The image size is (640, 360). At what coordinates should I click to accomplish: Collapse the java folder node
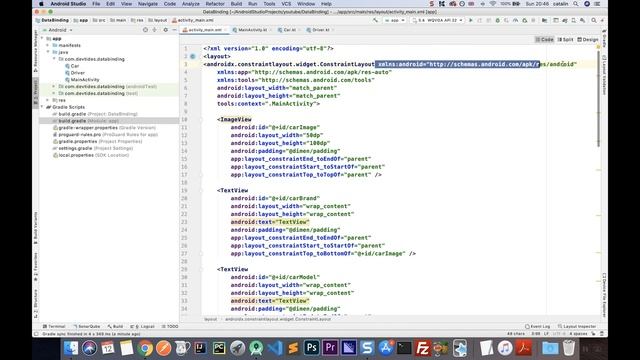(48, 52)
